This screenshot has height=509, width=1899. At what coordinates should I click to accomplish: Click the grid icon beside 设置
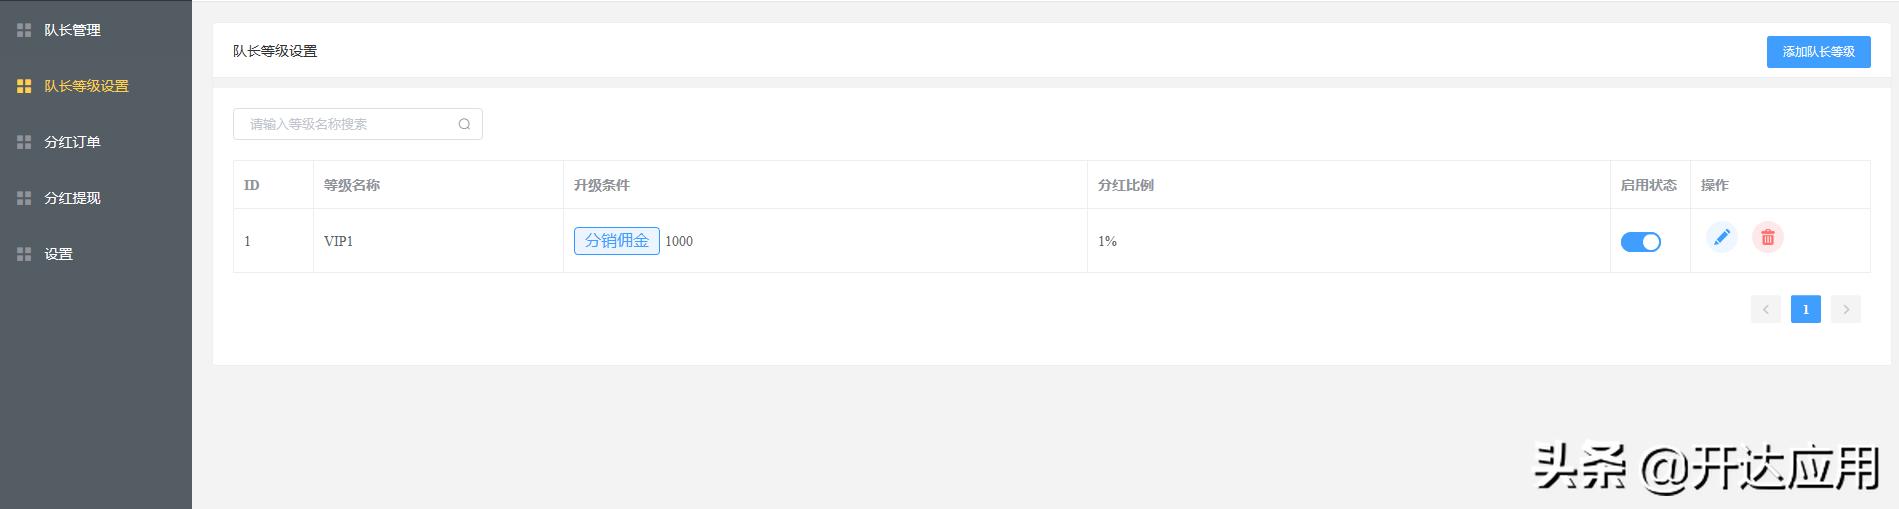click(x=24, y=254)
